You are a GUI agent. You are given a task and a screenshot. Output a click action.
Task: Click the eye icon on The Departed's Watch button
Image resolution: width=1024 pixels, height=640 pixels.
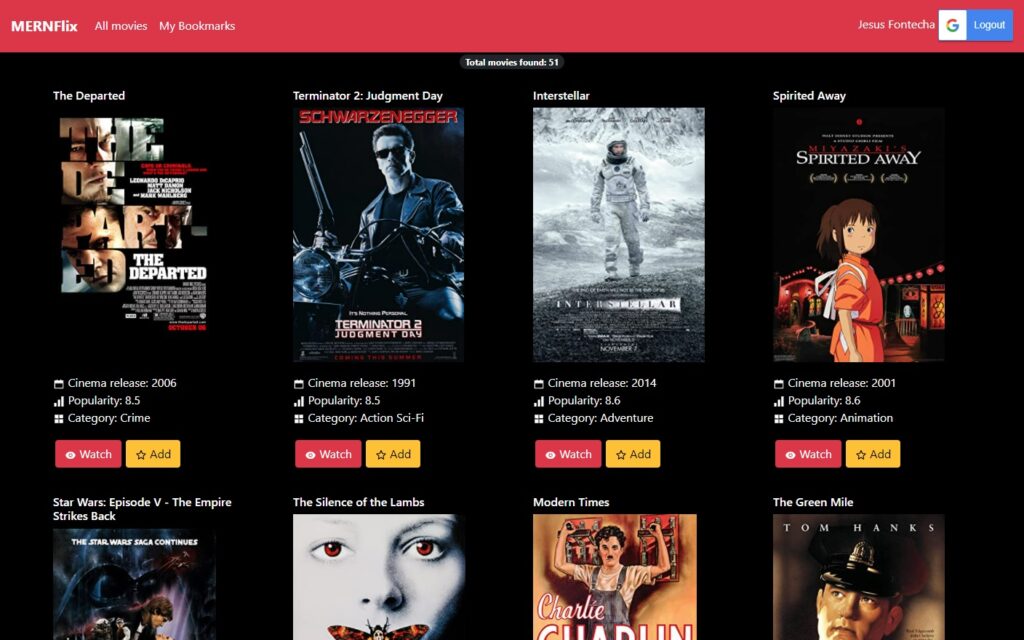point(71,455)
